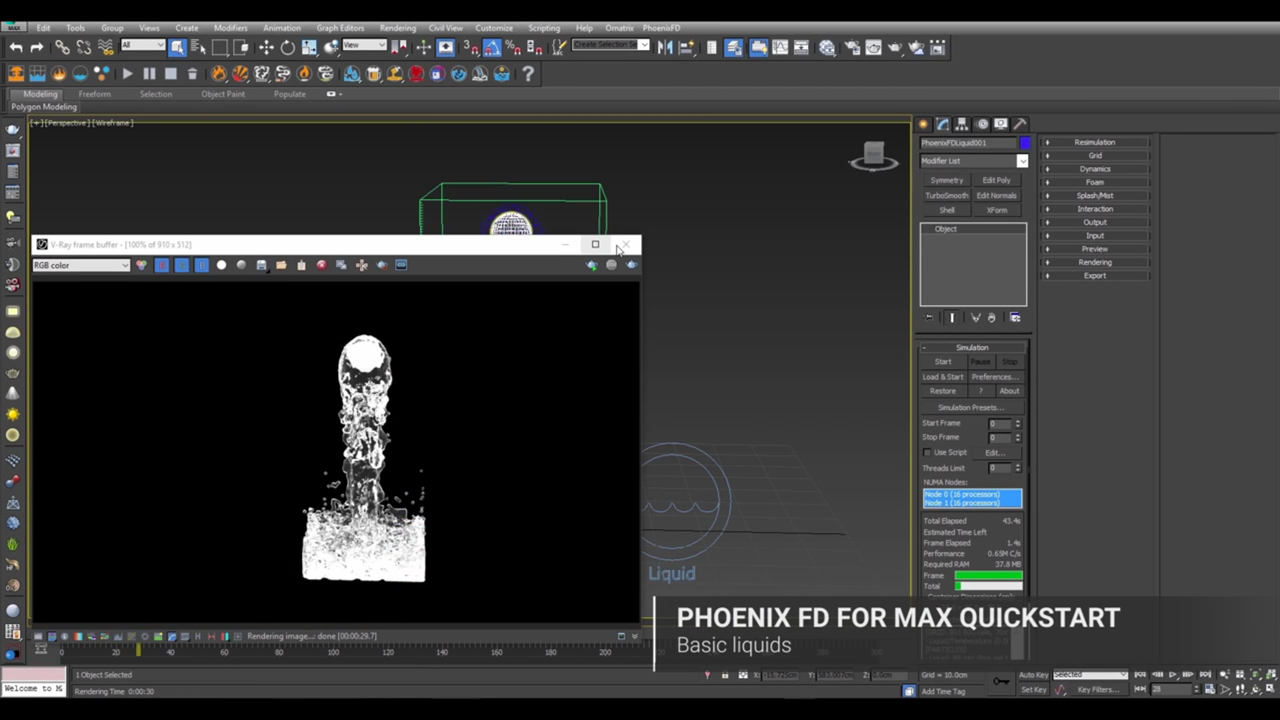Image resolution: width=1280 pixels, height=720 pixels.
Task: Choose the Select and Move tool
Action: (266, 47)
